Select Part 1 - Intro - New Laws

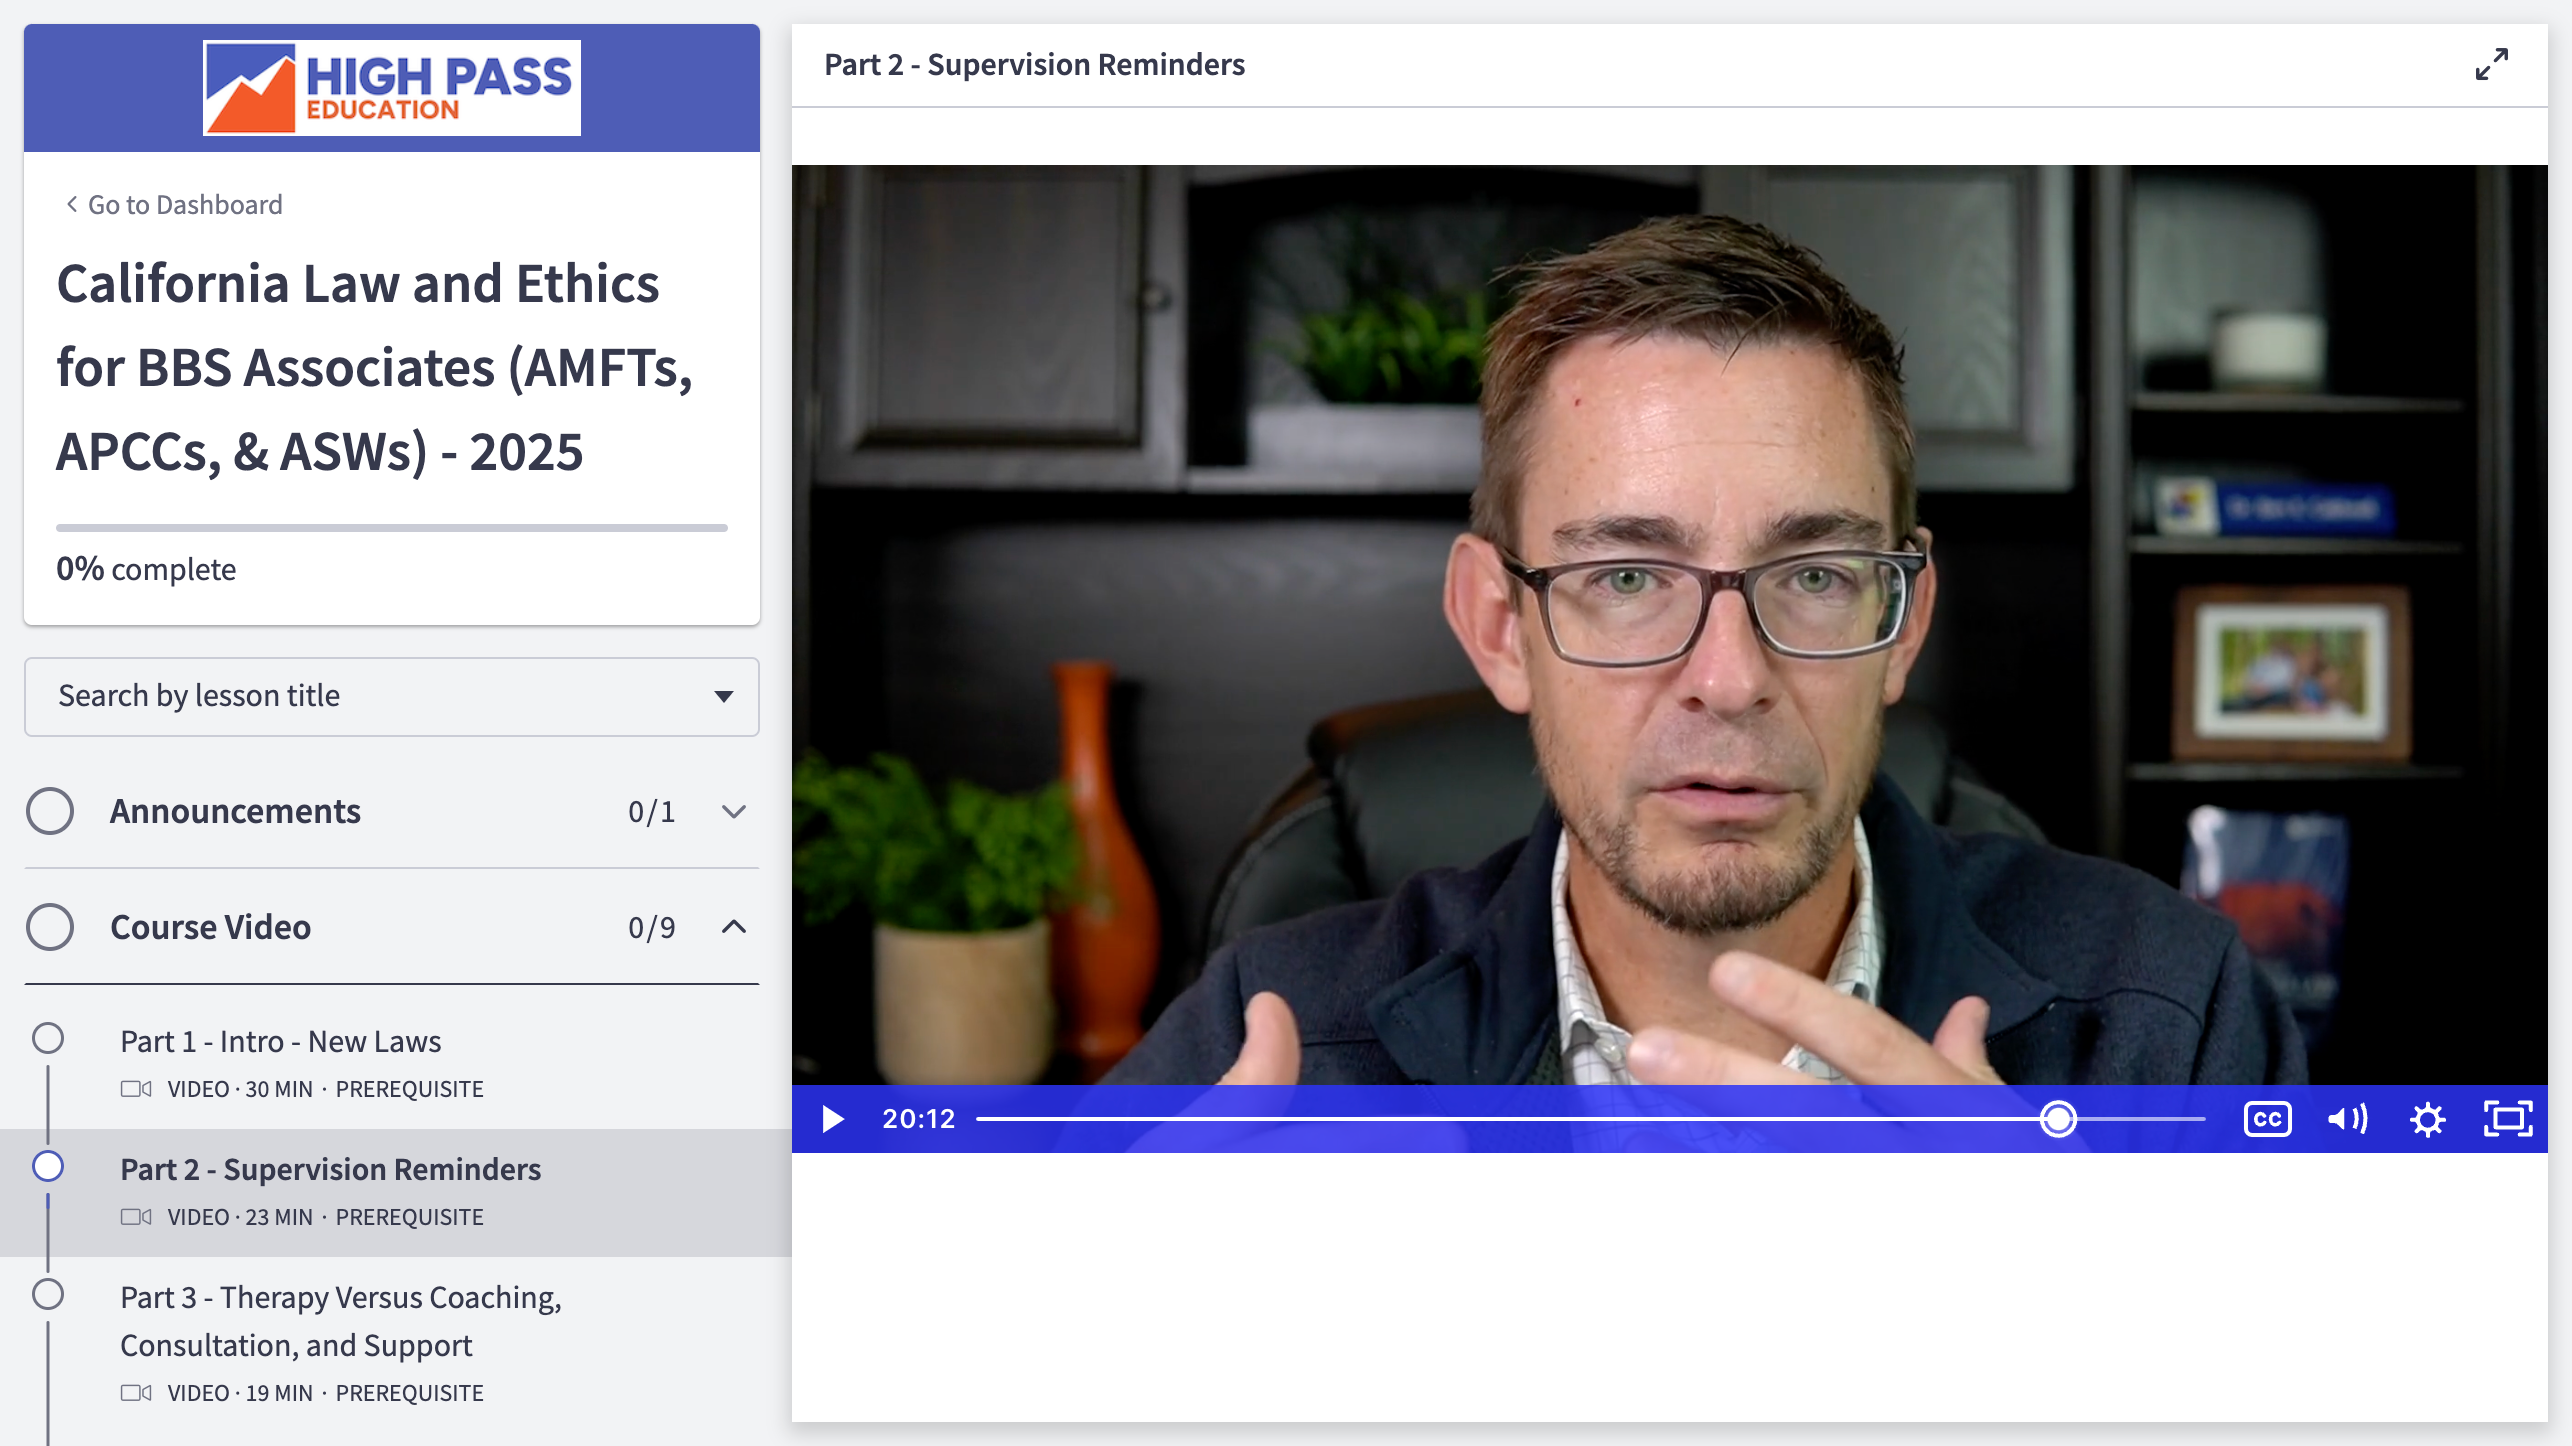pos(280,1042)
